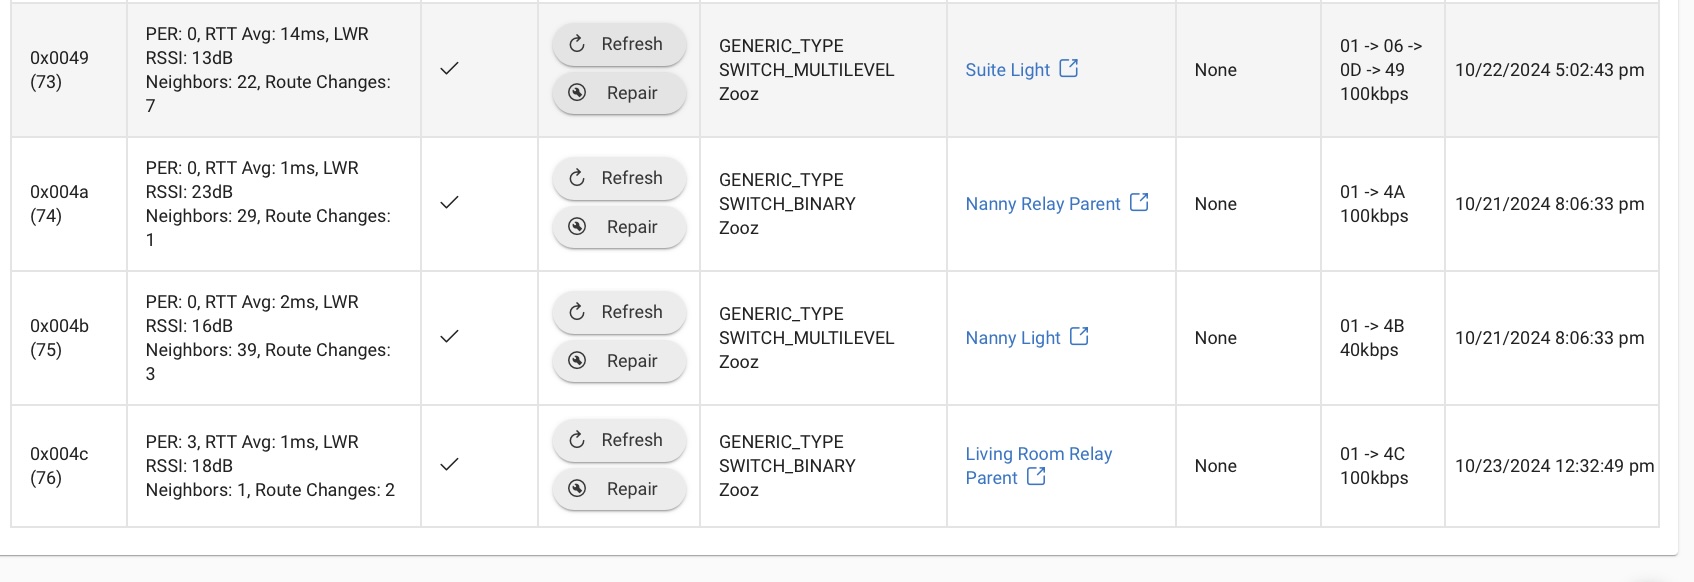Repair node 0x004b (75)

(619, 361)
